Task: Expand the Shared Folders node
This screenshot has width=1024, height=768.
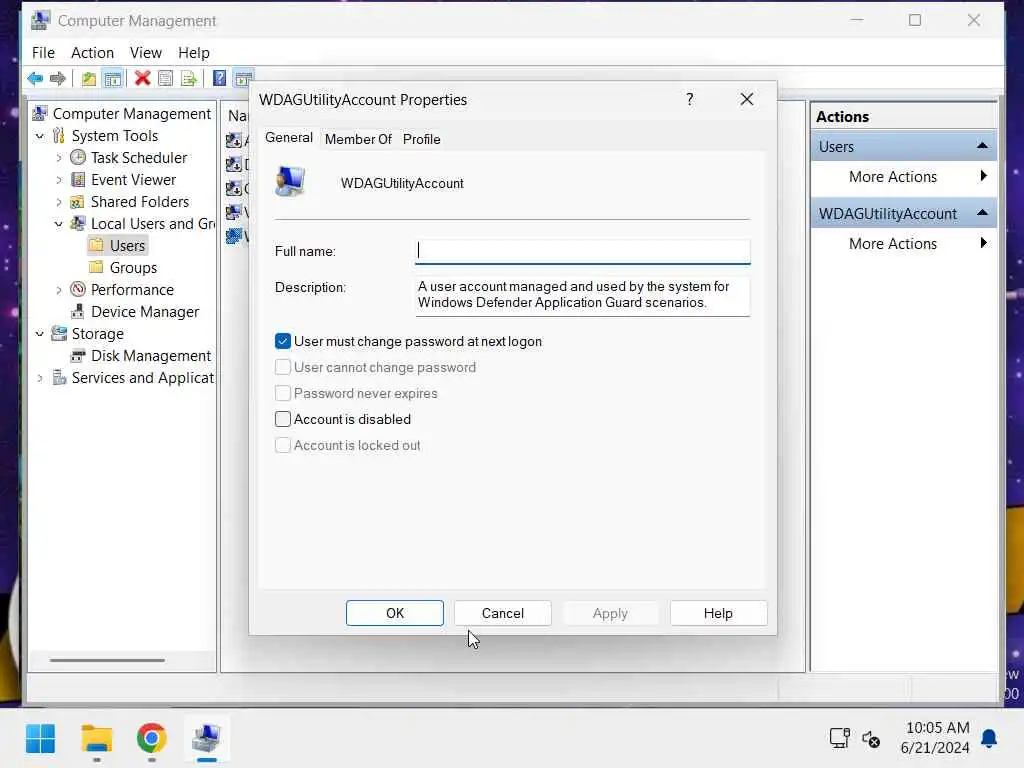Action: [59, 202]
